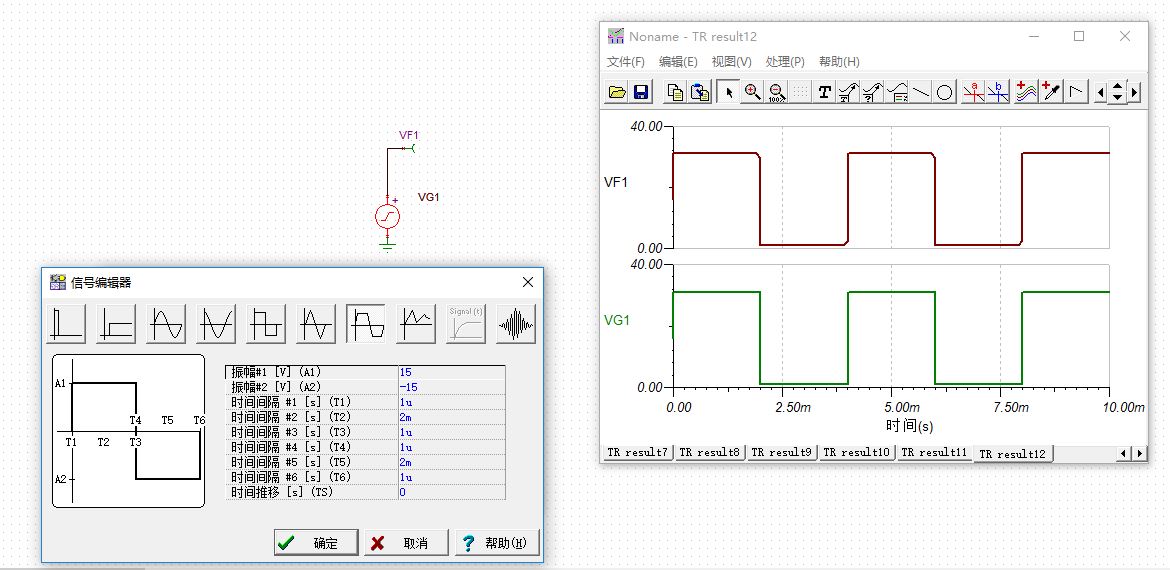Screen dimensions: 1170x570
Task: Edit time interval #3 (T3) value
Action: [x=451, y=432]
